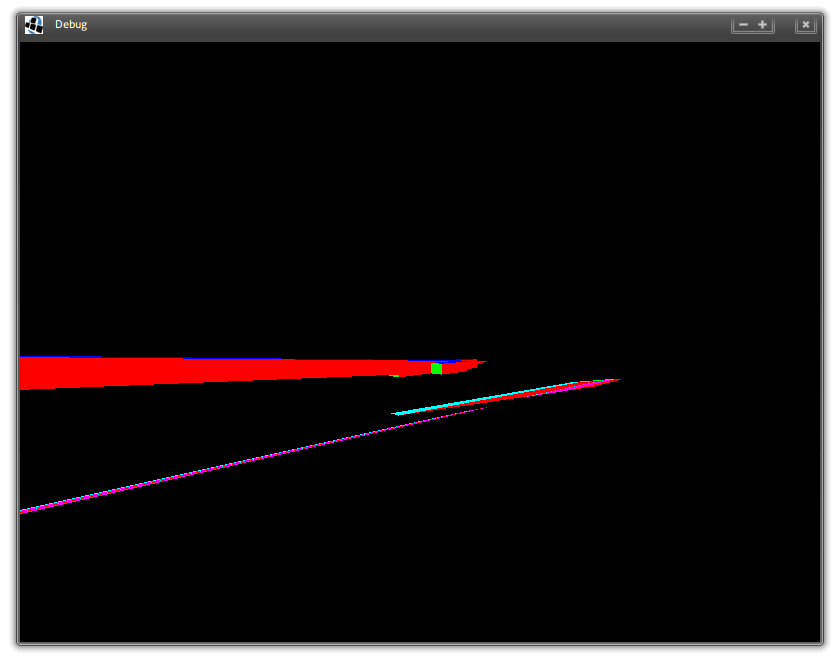Minimize the Debug window with minus button
This screenshot has height=665, width=840.
[x=743, y=25]
